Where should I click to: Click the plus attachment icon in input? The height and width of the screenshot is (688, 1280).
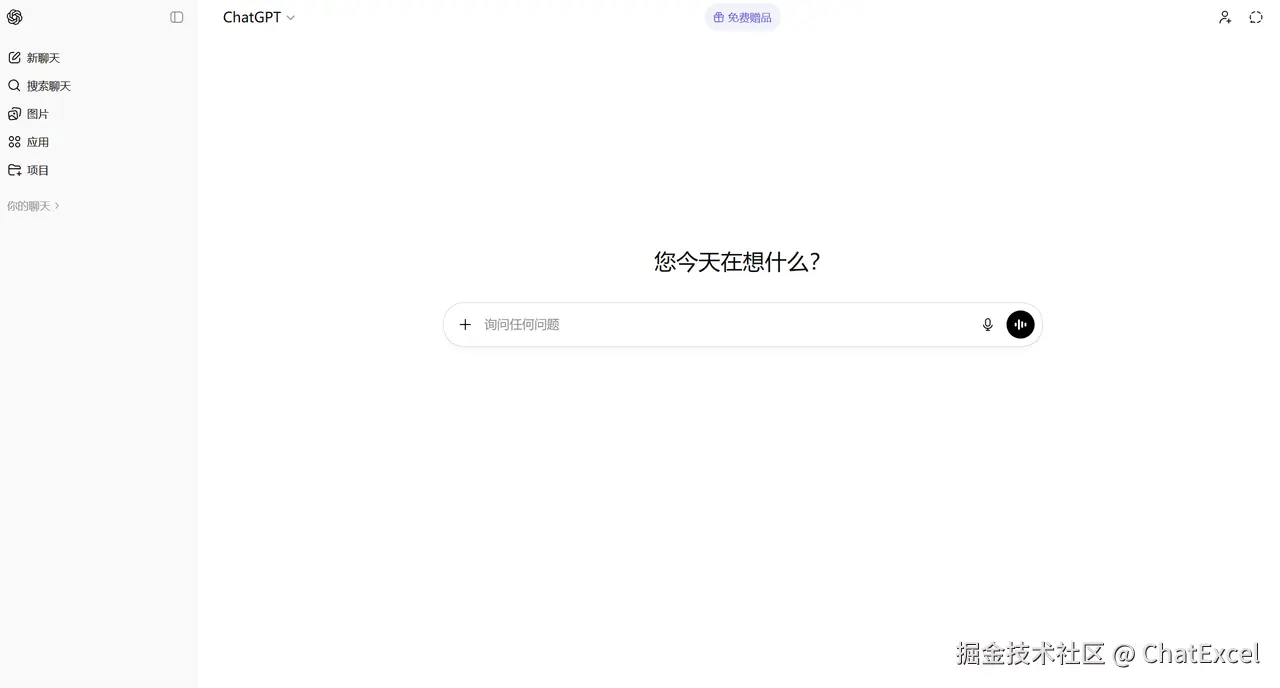pyautogui.click(x=465, y=324)
